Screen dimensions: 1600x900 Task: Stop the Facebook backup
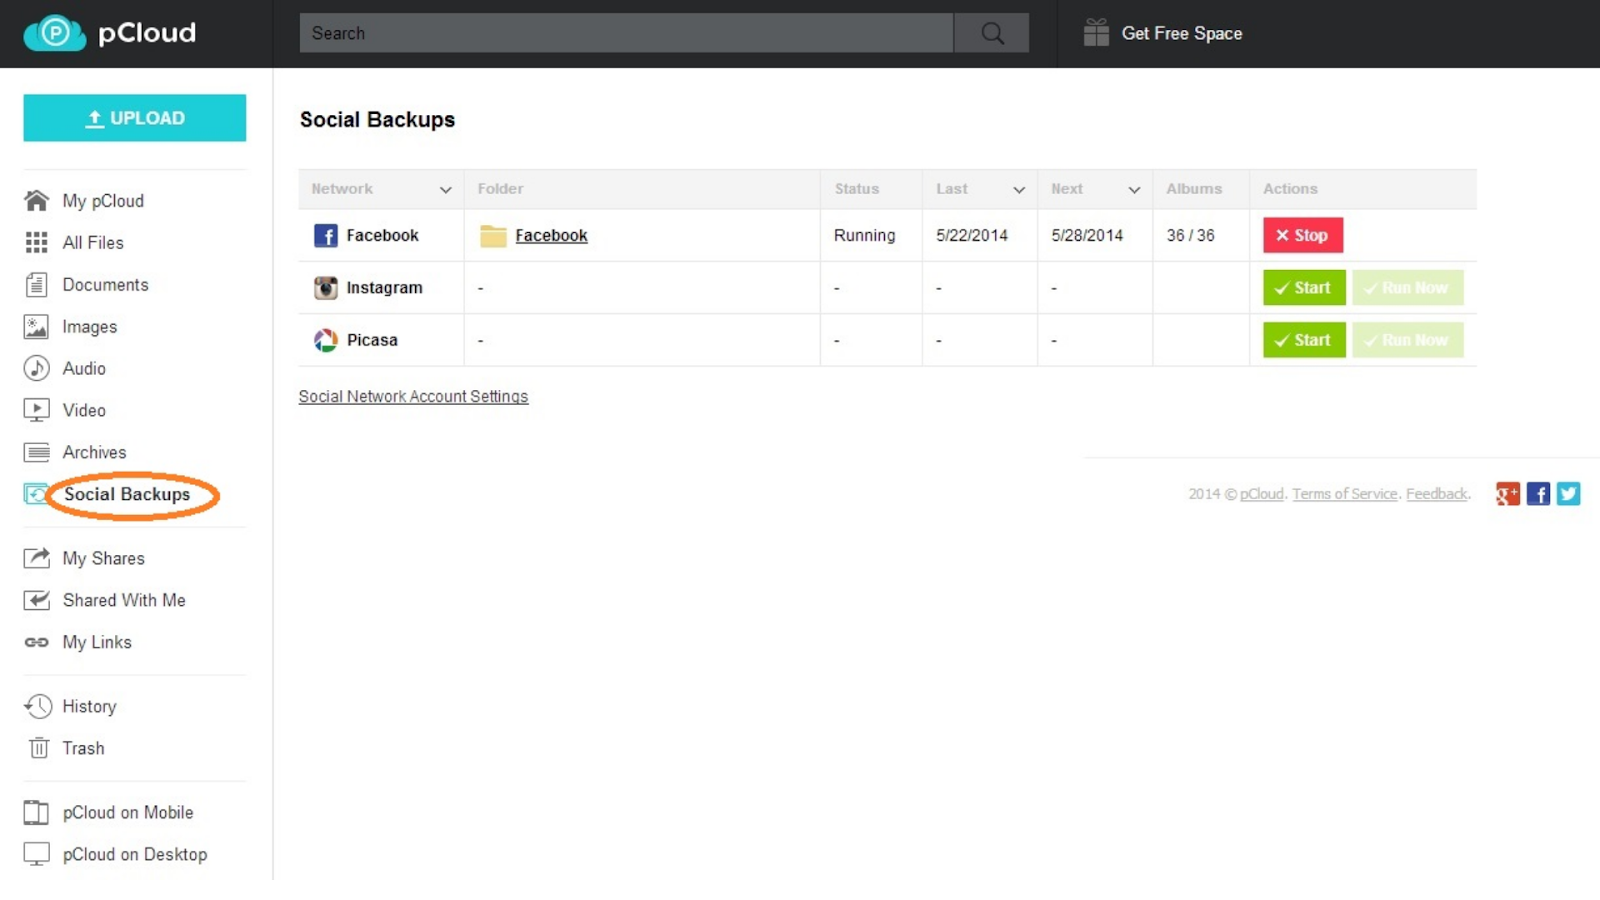[1303, 236]
